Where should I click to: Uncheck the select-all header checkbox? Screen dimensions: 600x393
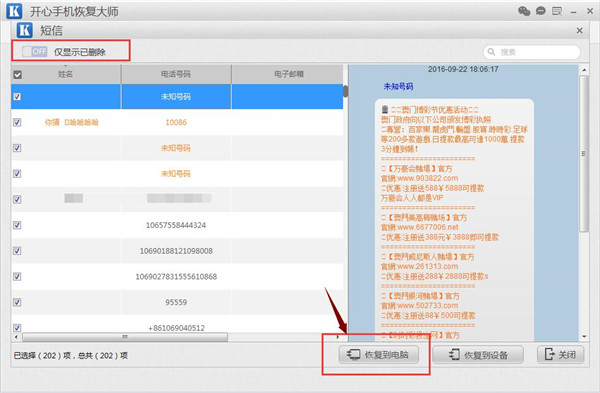[x=18, y=74]
